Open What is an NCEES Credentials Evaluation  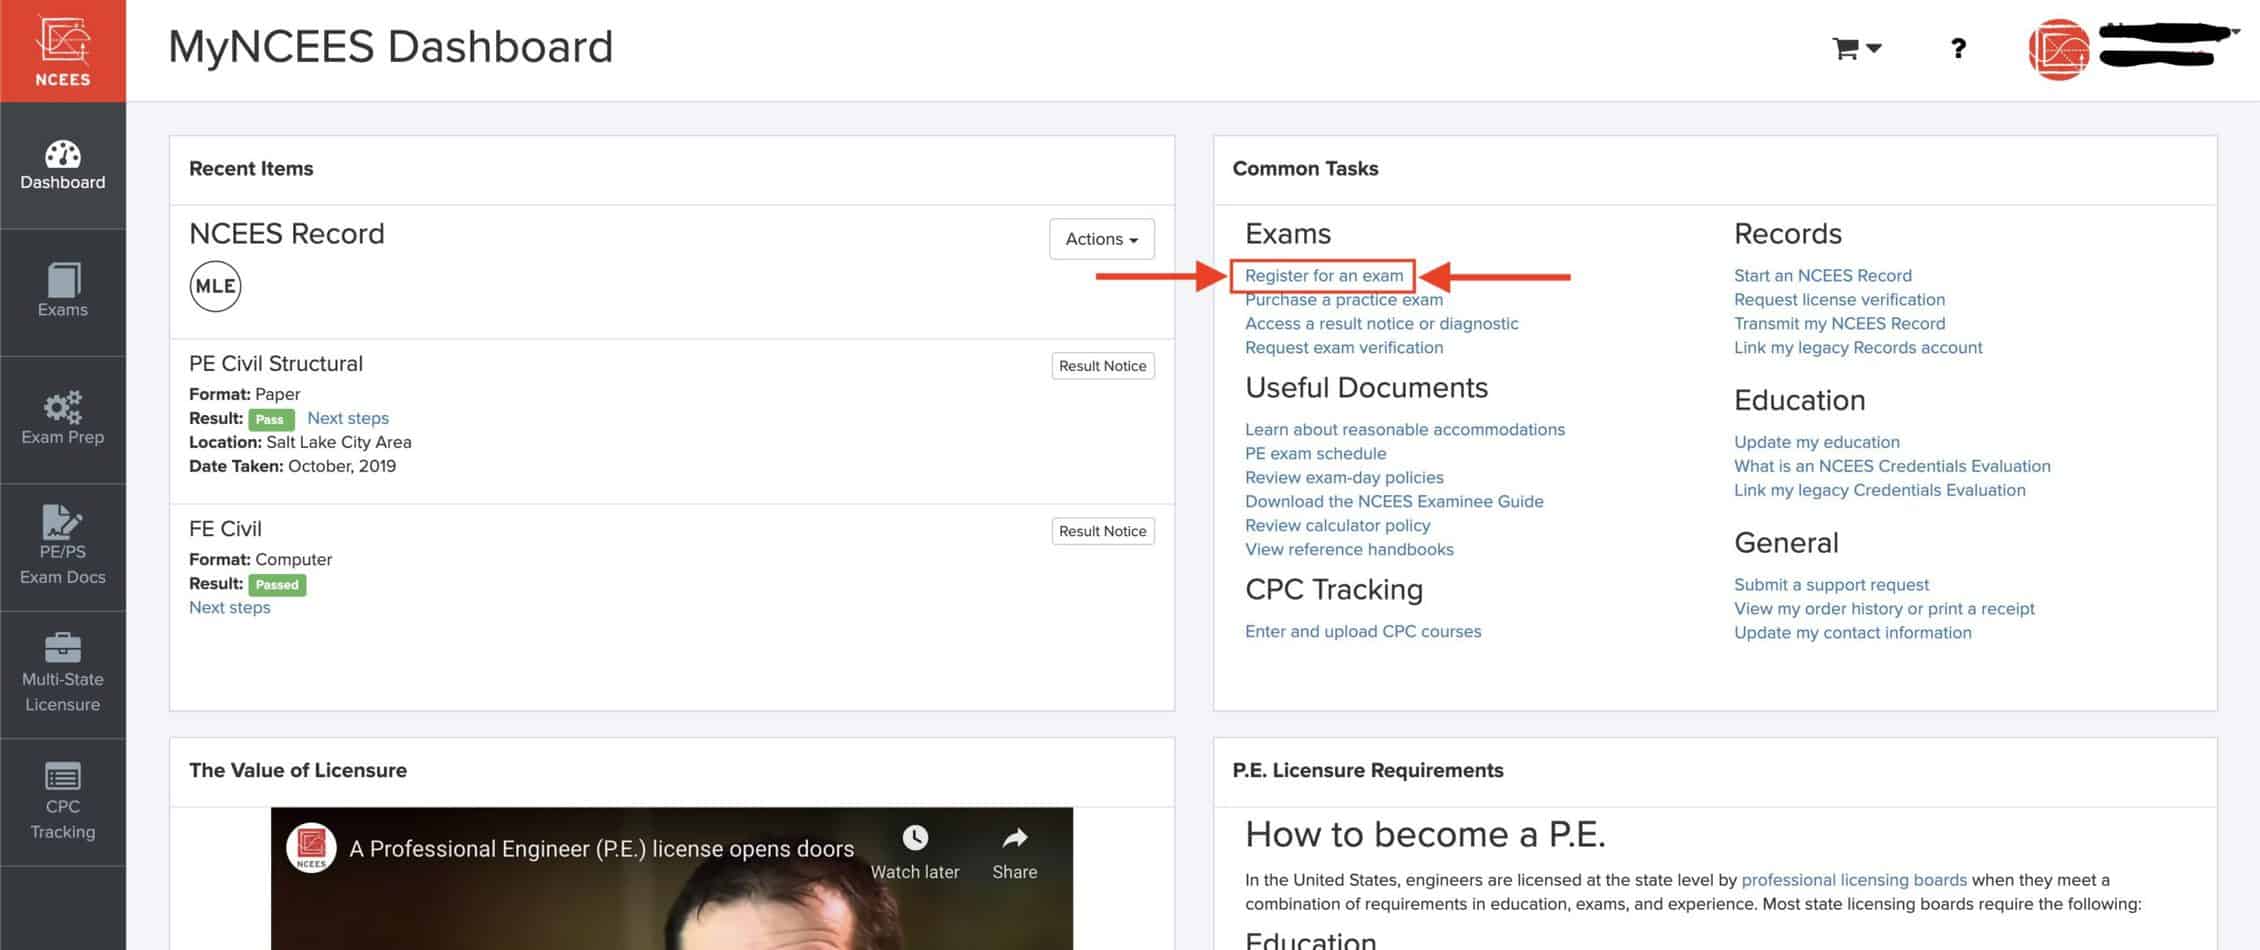(x=1892, y=466)
